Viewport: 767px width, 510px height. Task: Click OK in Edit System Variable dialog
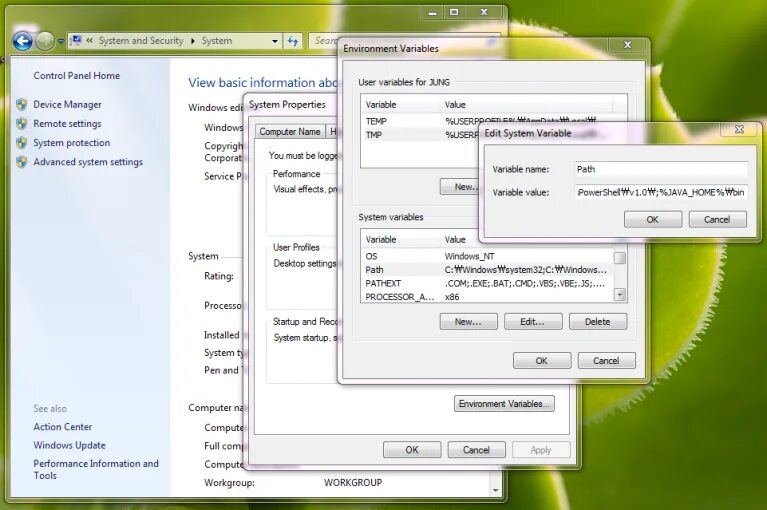653,220
